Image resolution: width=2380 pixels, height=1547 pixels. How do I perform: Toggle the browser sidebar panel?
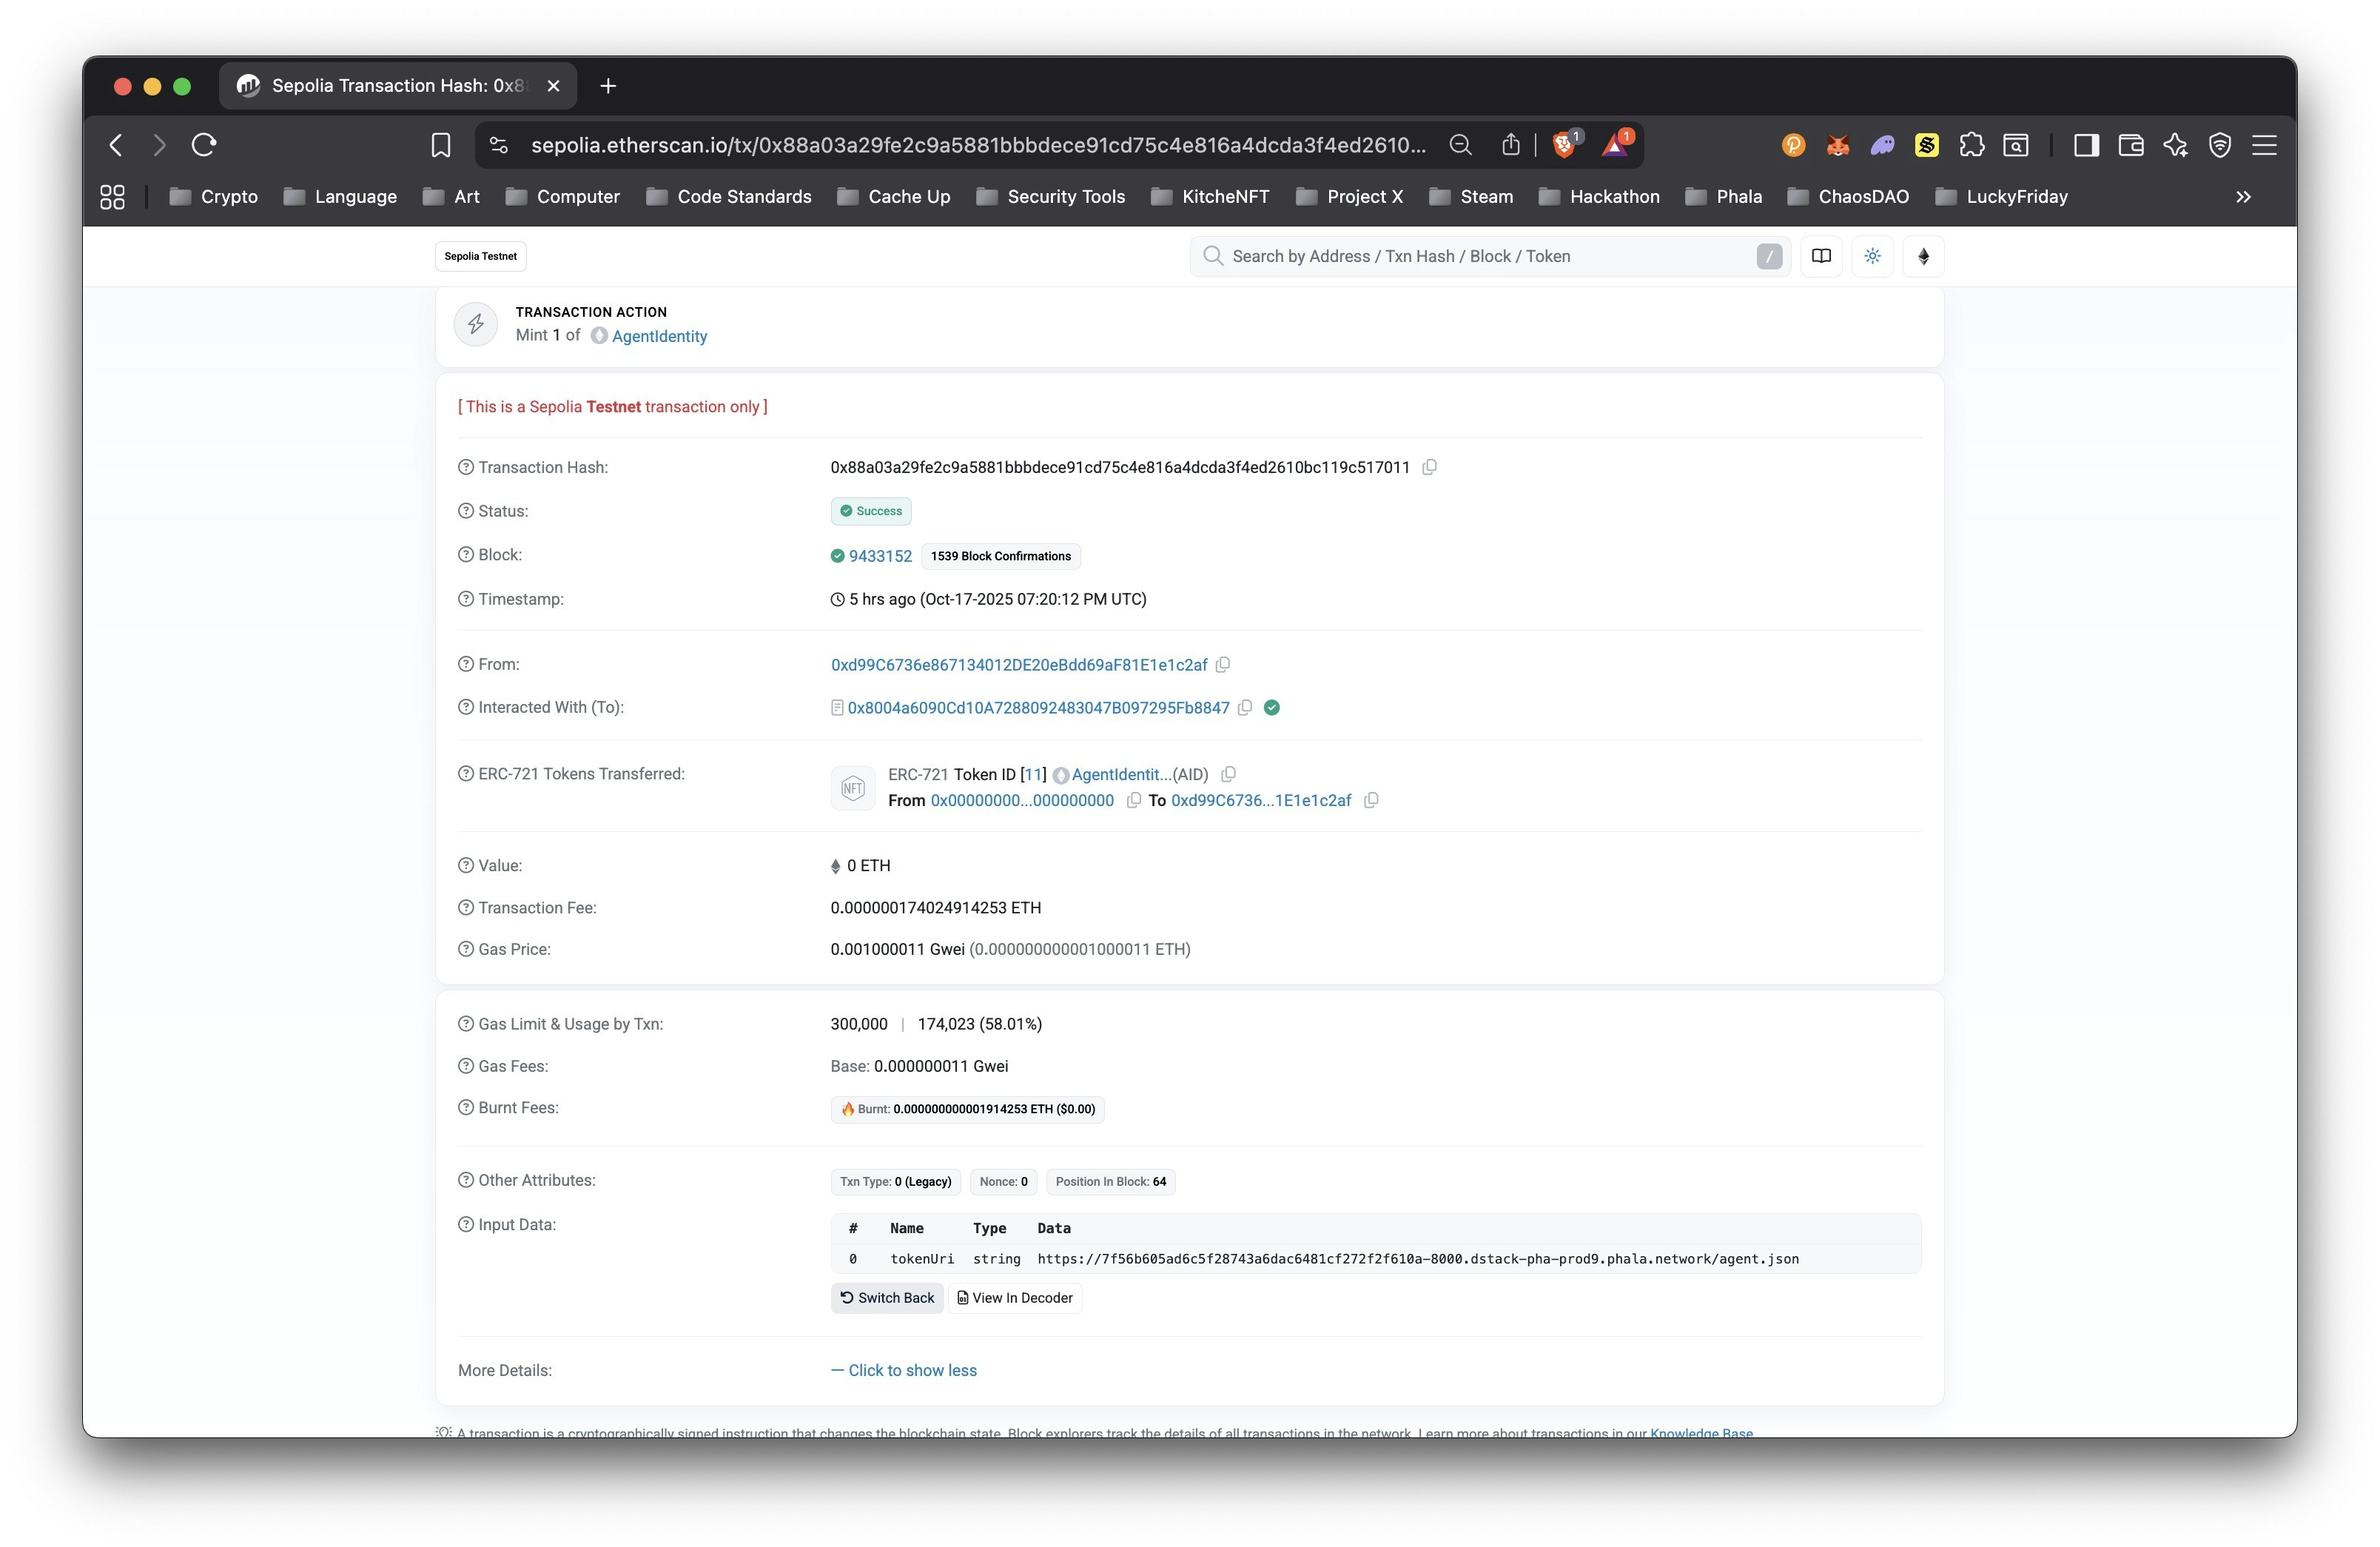coord(2086,145)
